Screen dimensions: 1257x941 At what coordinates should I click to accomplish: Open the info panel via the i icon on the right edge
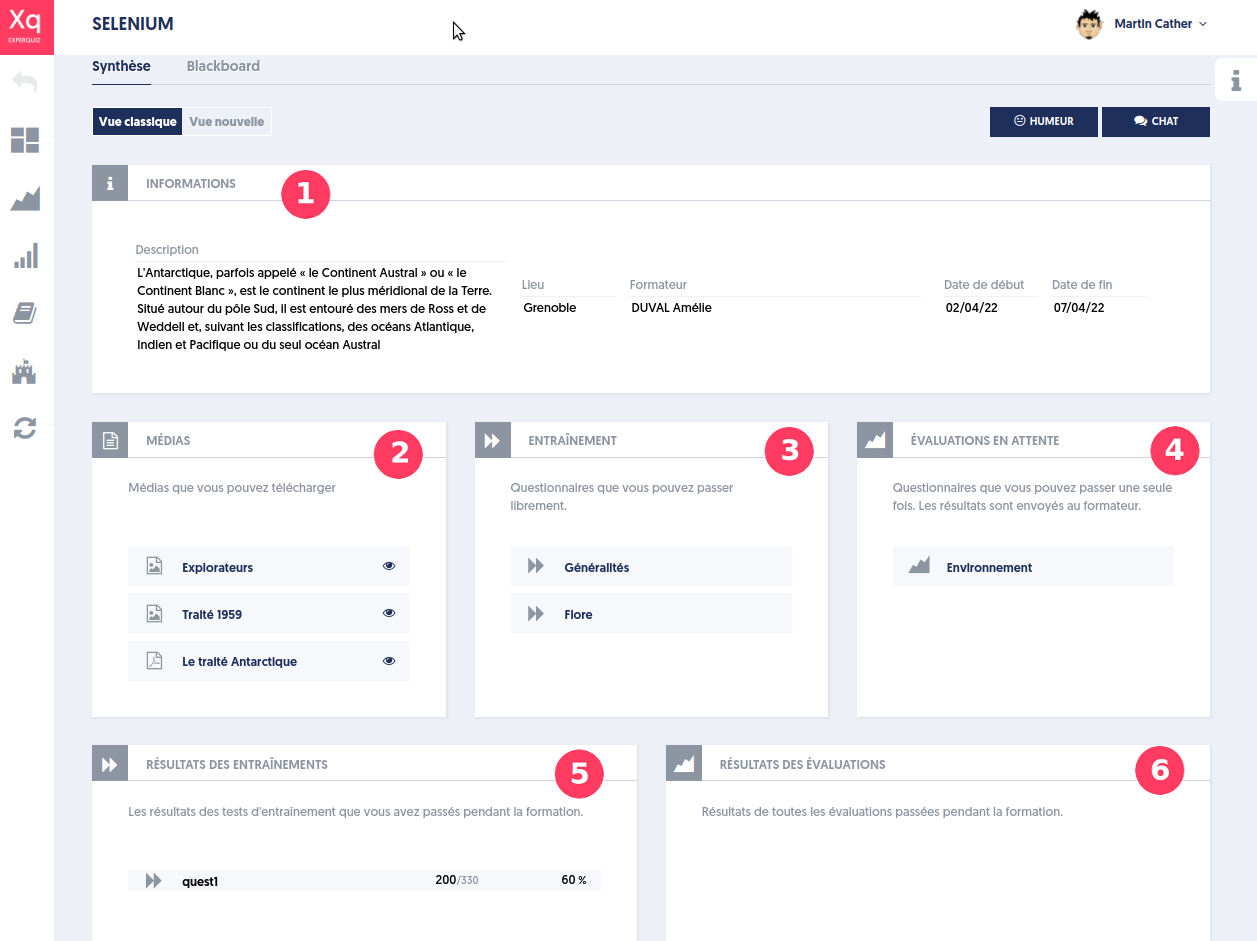1238,80
